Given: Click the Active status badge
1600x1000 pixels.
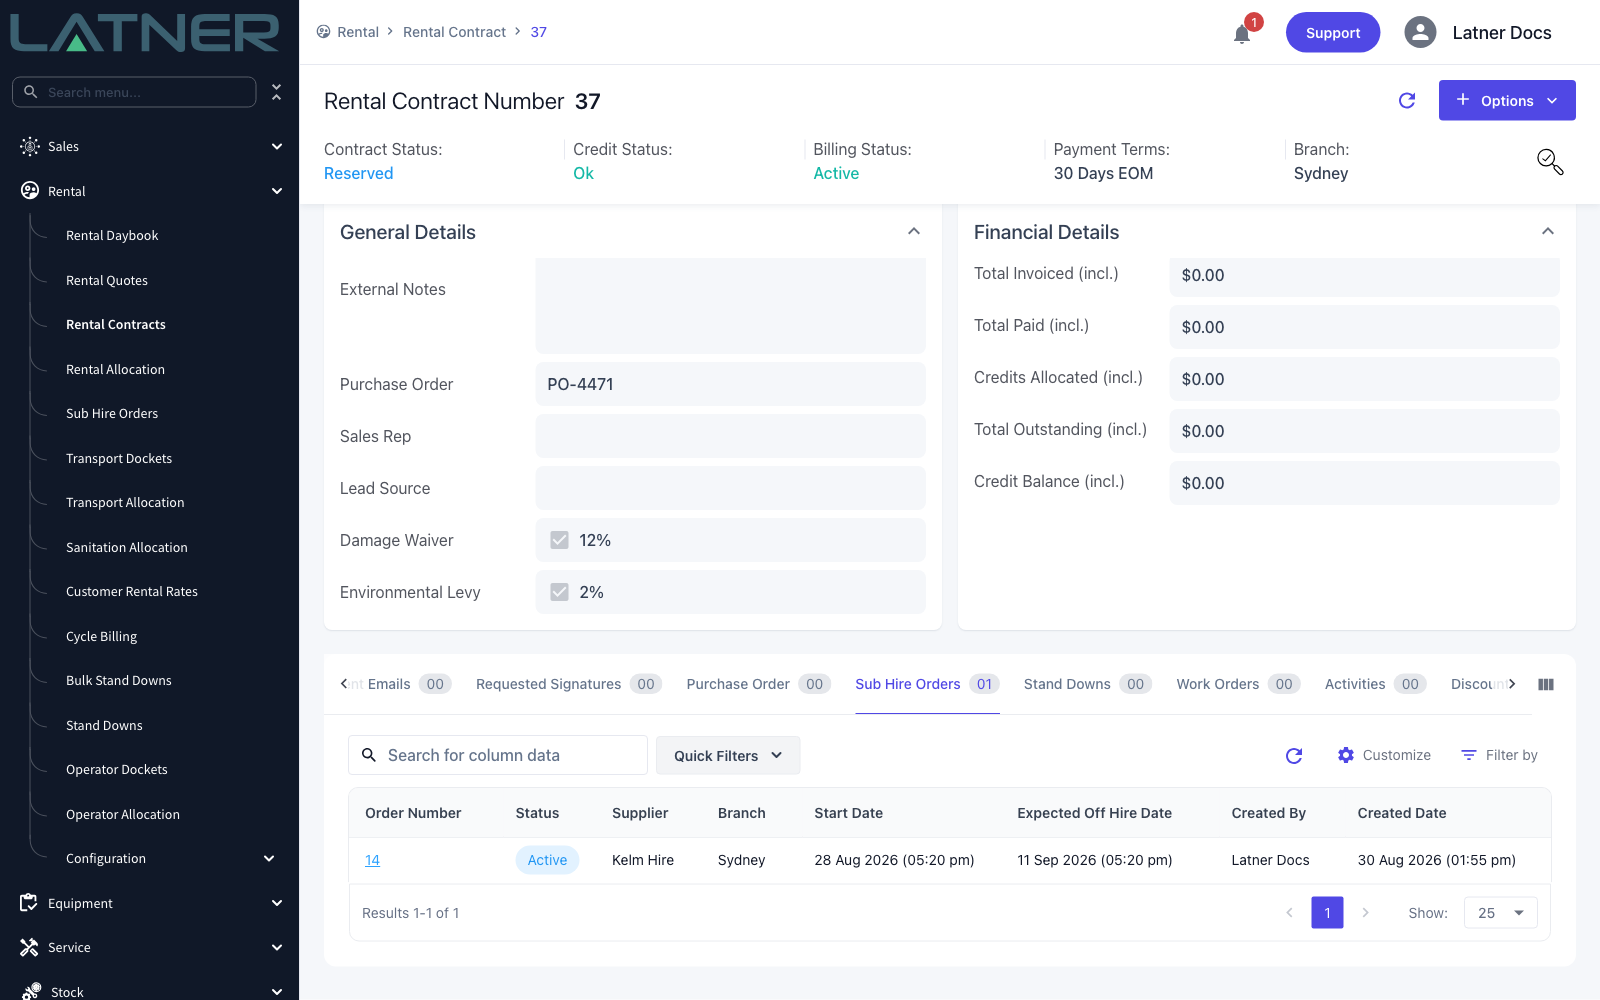Looking at the screenshot, I should 547,860.
